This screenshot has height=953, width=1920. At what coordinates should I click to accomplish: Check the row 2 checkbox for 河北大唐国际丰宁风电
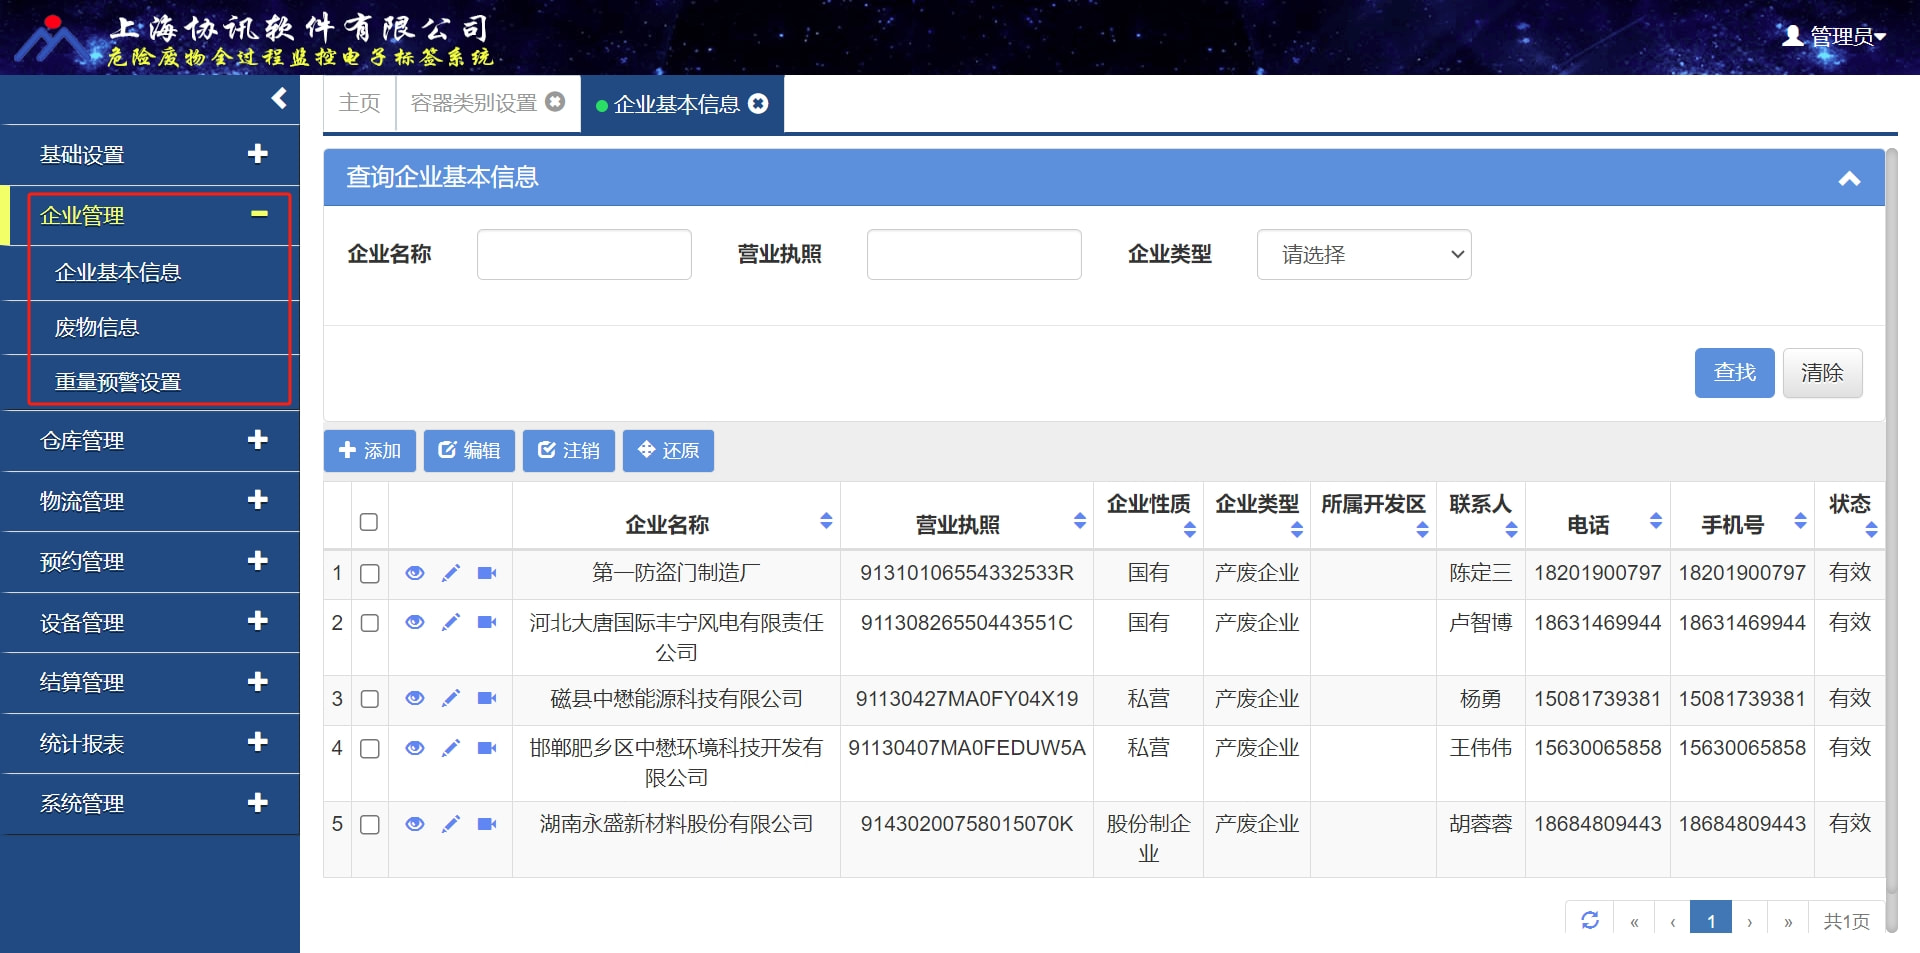(x=370, y=623)
